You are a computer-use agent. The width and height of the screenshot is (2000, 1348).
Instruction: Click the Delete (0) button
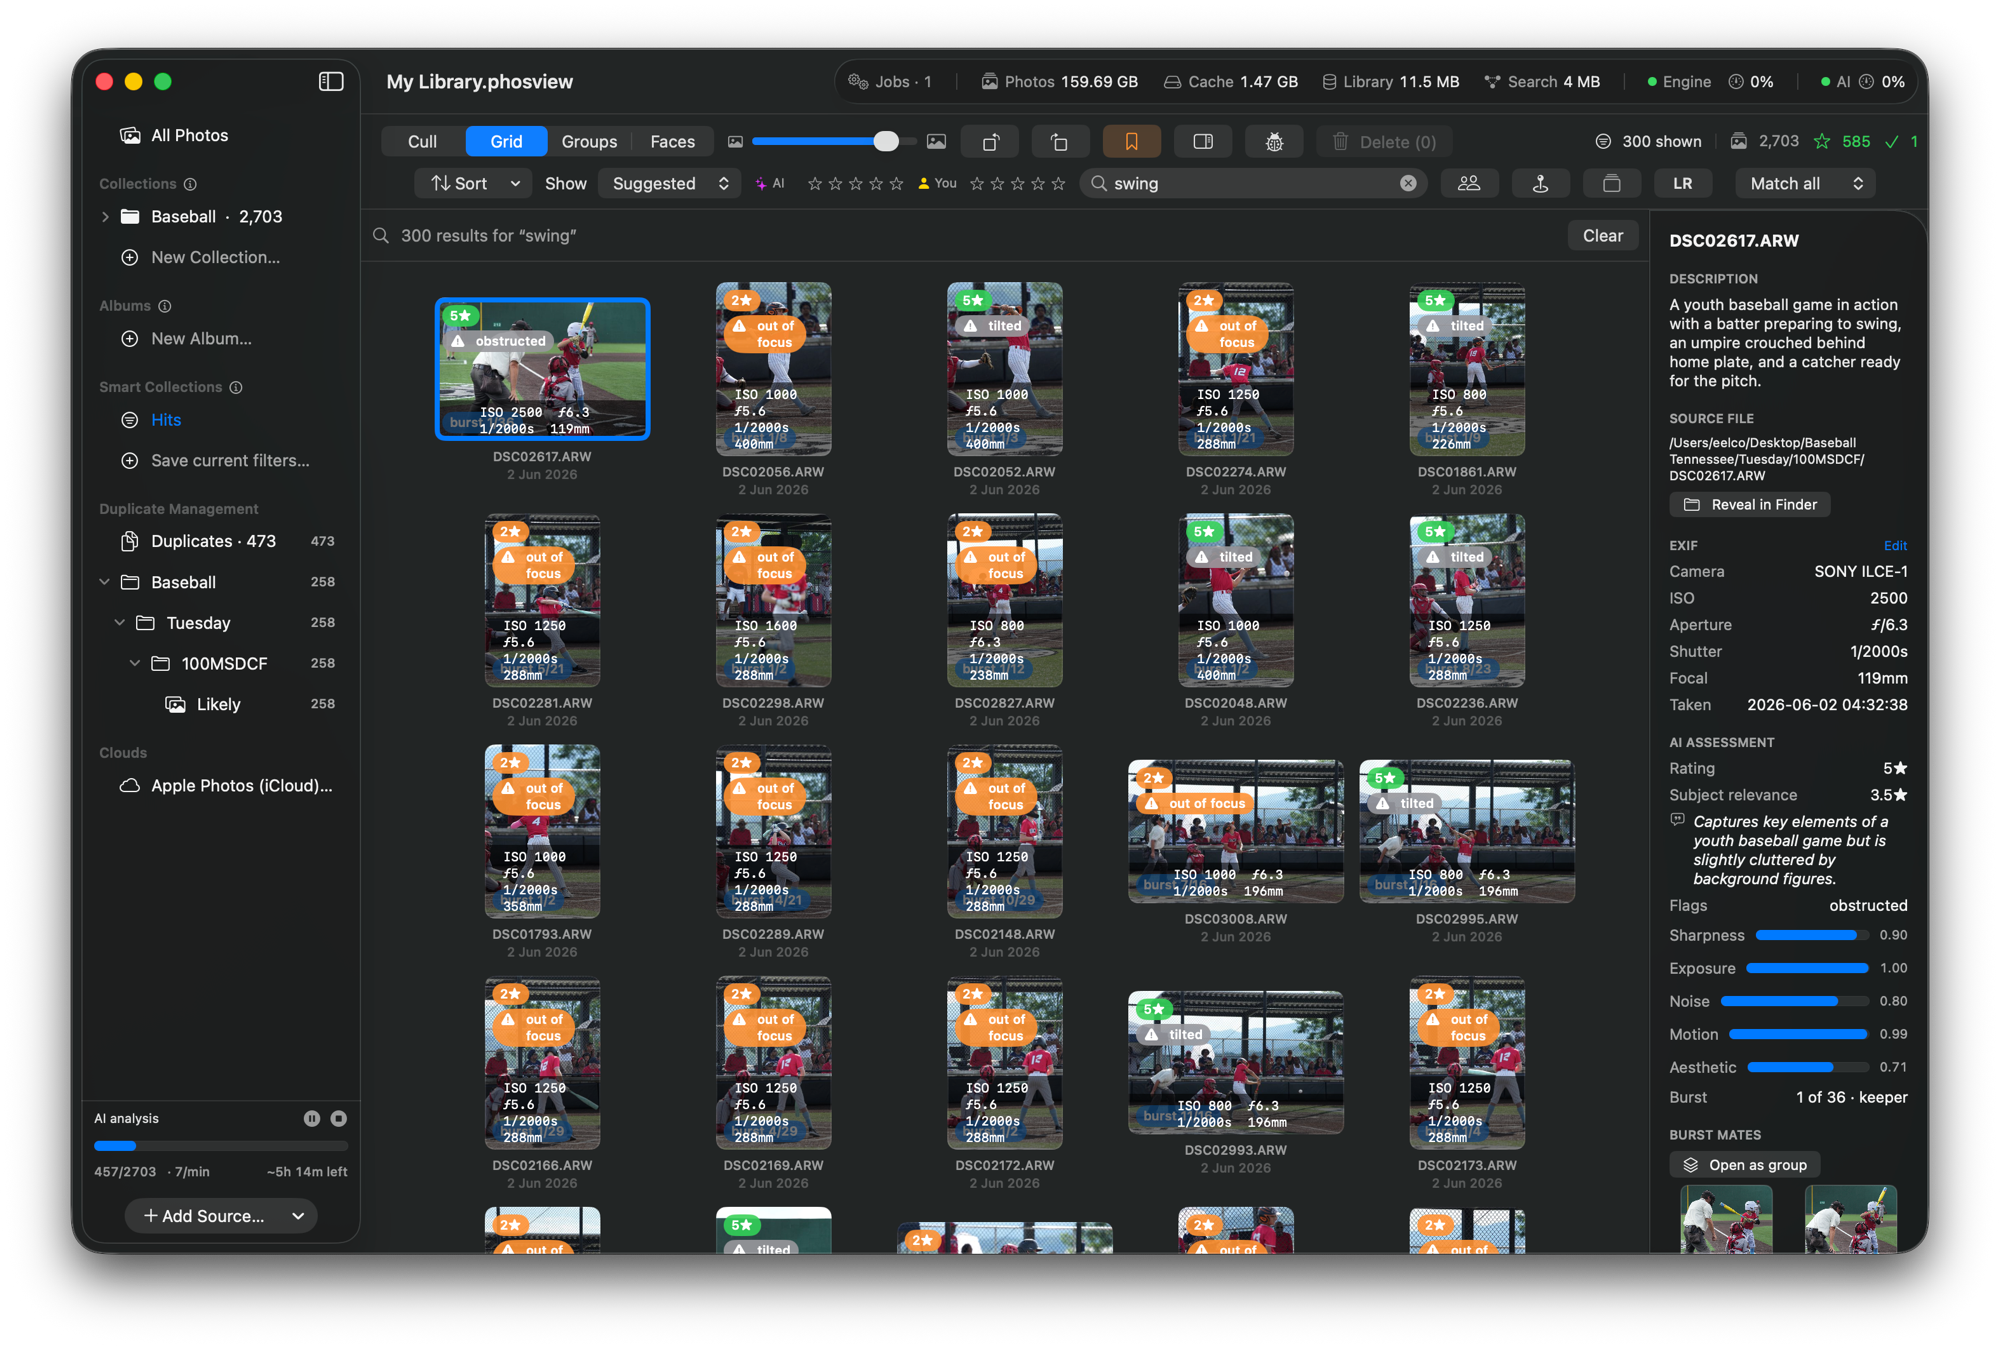1384,142
